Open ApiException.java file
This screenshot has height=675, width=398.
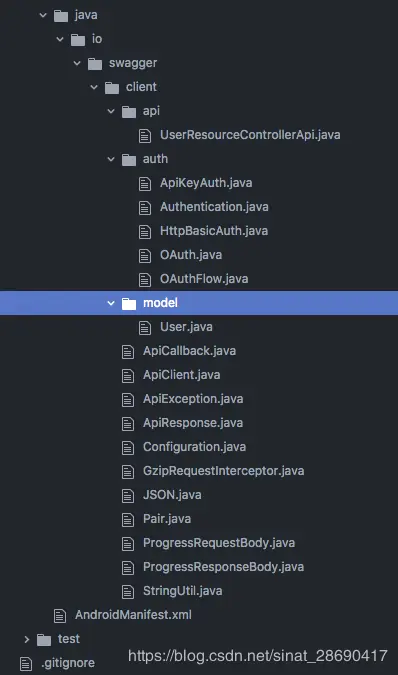click(x=193, y=399)
